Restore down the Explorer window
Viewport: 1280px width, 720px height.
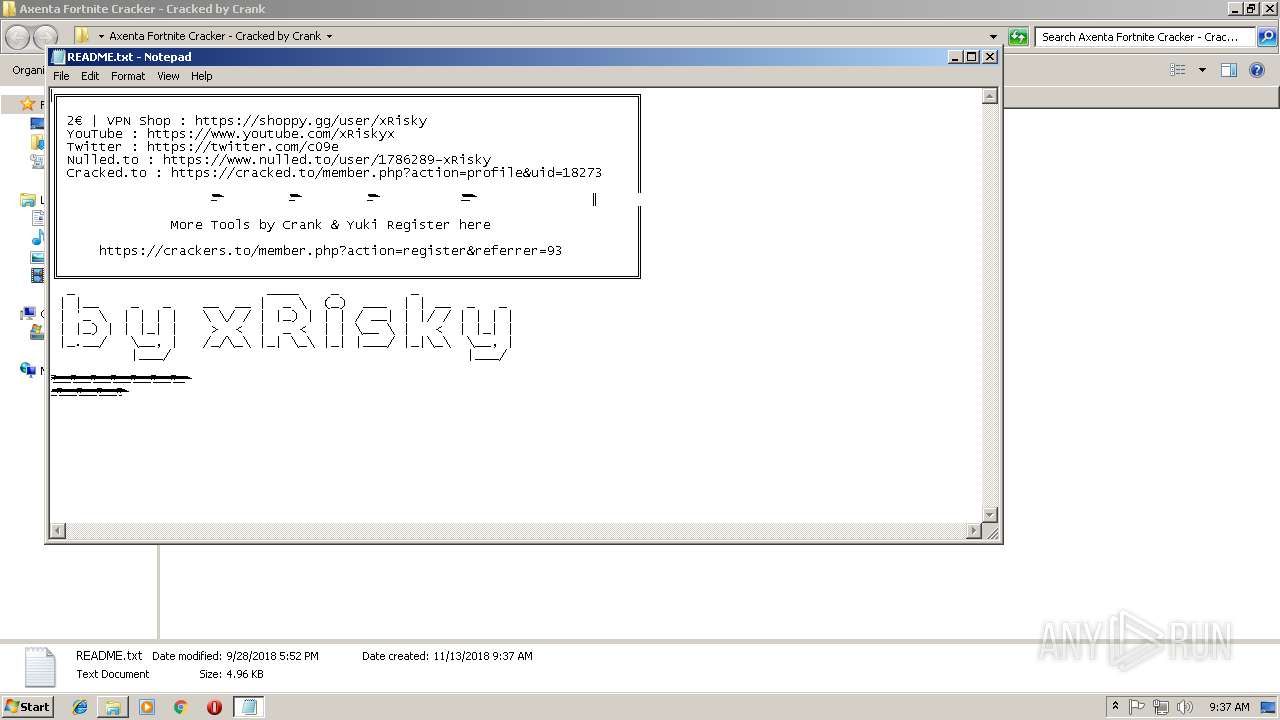[1250, 9]
